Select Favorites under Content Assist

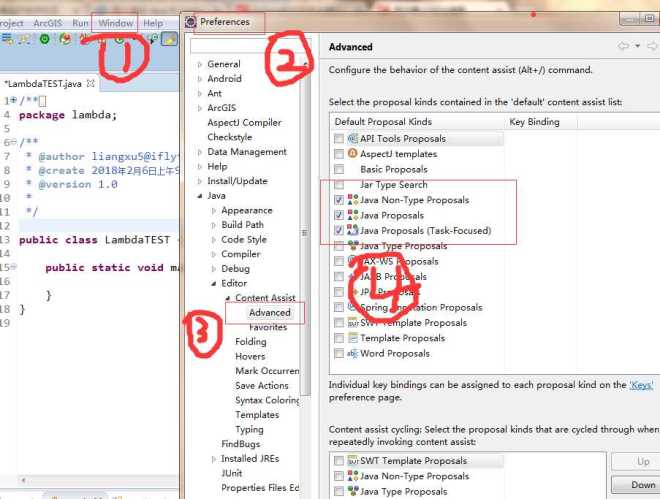coord(268,327)
